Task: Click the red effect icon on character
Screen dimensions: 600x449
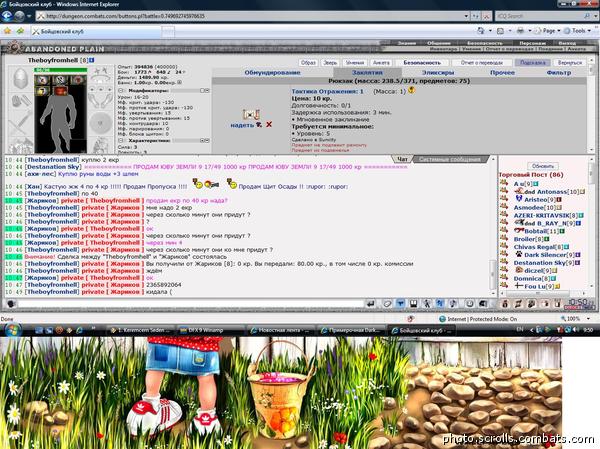Action: 60,91
